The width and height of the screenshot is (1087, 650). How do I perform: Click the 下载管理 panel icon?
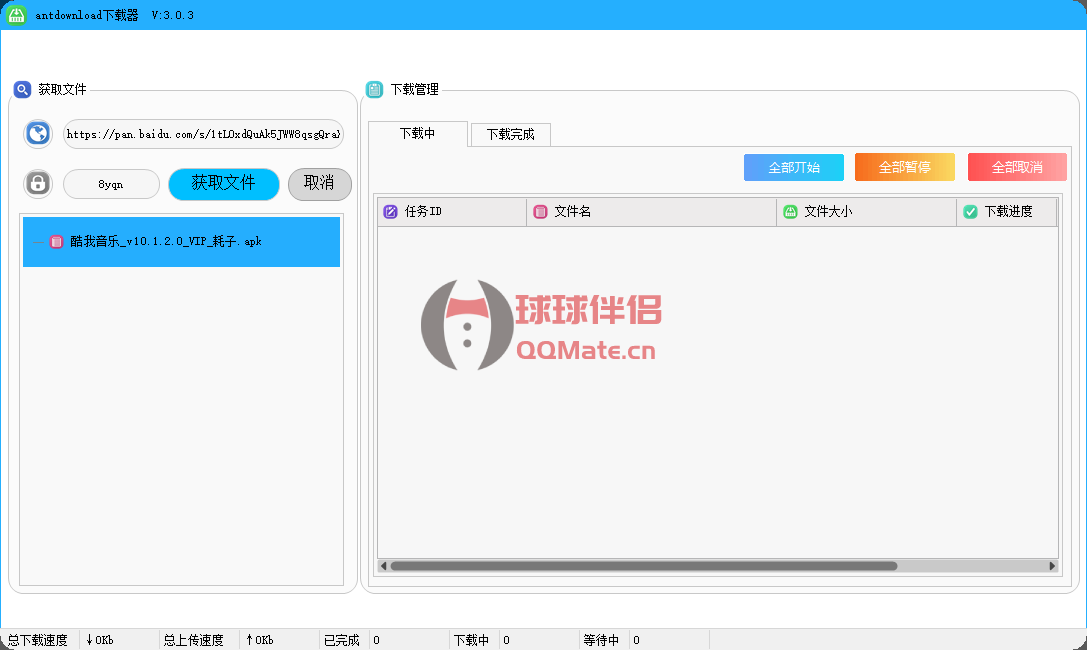(x=374, y=90)
